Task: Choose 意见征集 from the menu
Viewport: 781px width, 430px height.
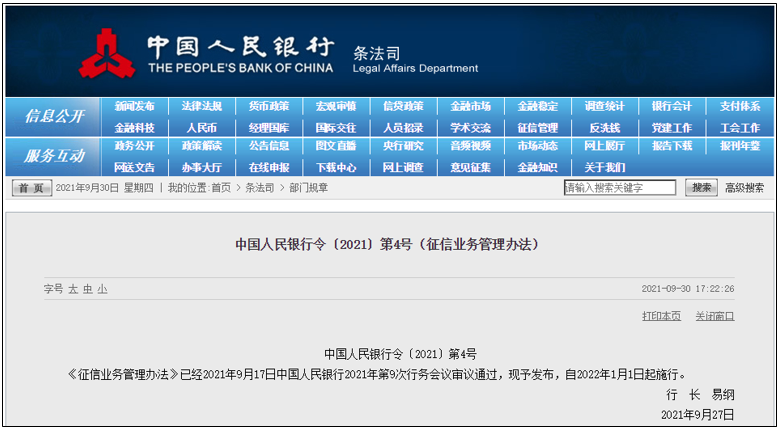Action: pyautogui.click(x=471, y=167)
